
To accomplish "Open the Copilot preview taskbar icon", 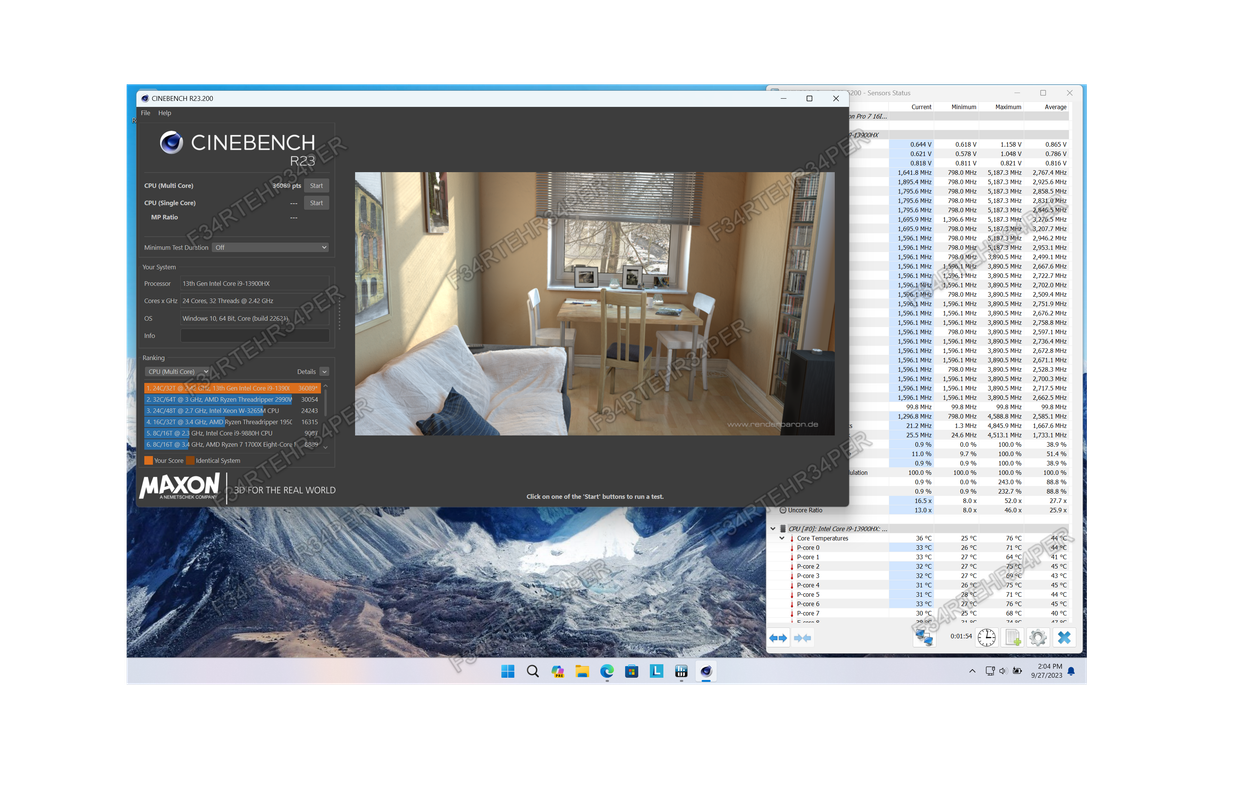I will [x=558, y=671].
